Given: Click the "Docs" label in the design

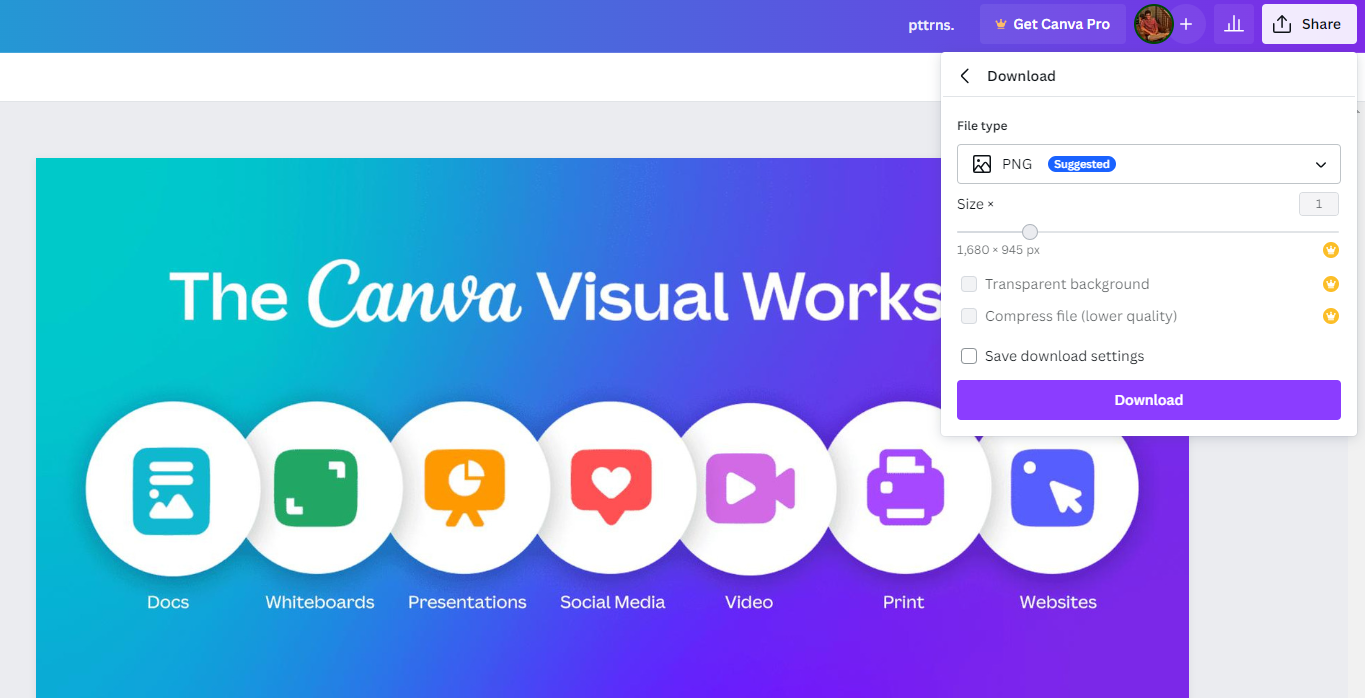Looking at the screenshot, I should point(168,602).
